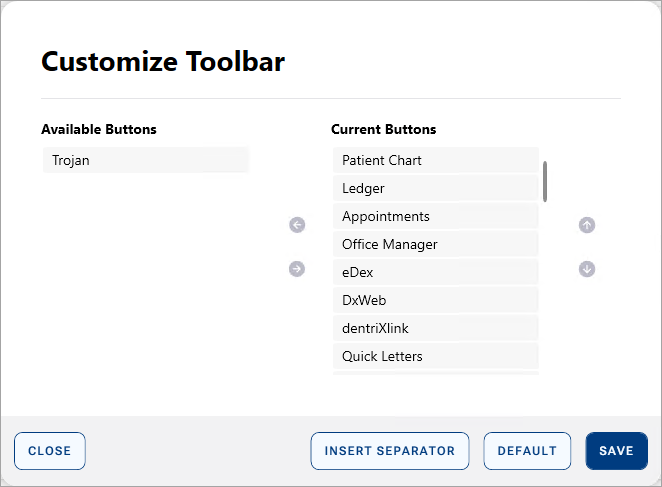Select Trojan in Available Buttons
This screenshot has width=662, height=487.
[x=145, y=160]
